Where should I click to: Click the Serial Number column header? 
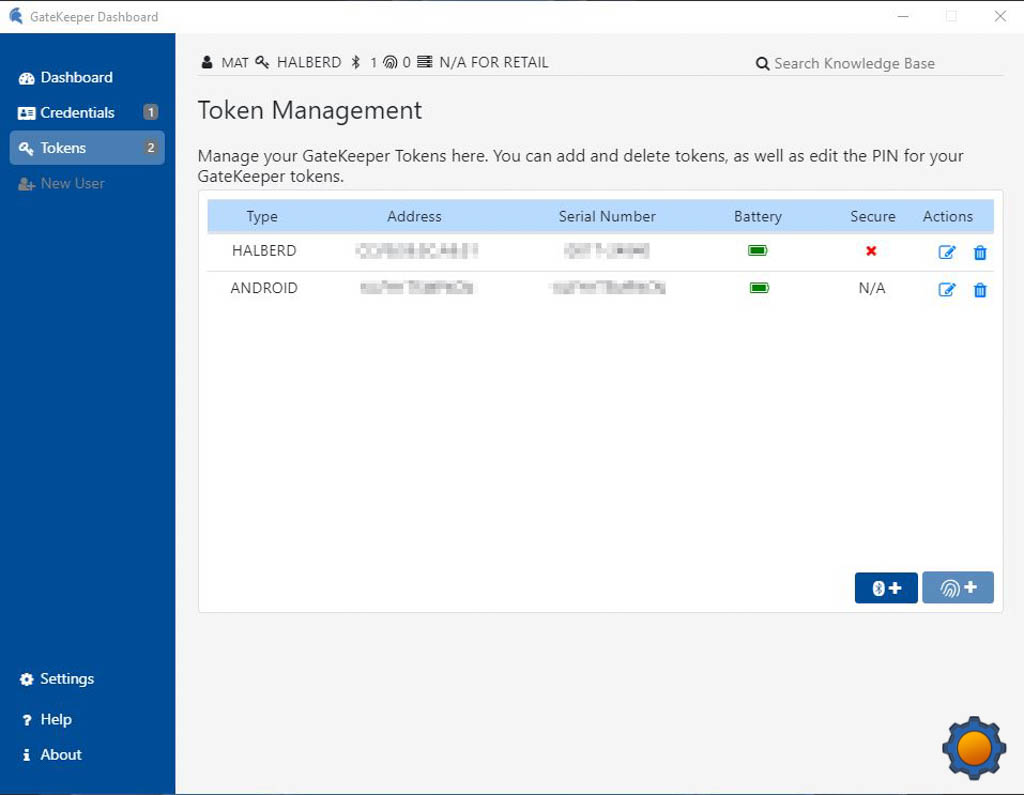607,217
